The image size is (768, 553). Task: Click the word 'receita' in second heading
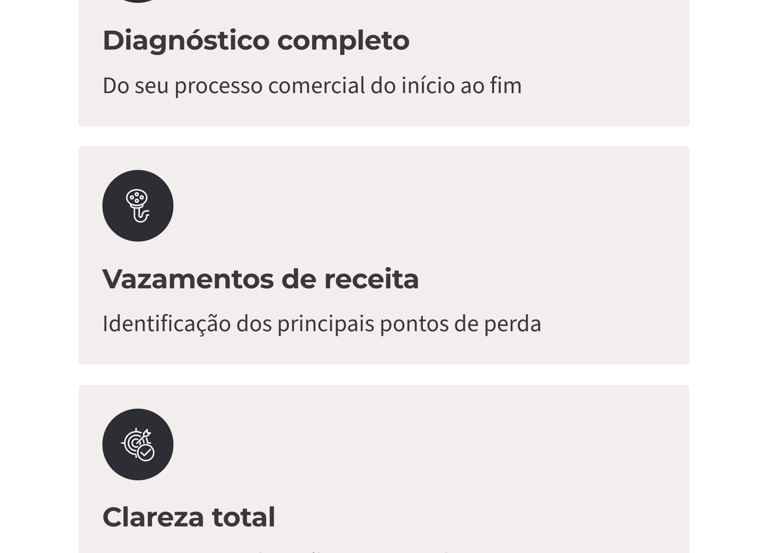[x=372, y=279]
